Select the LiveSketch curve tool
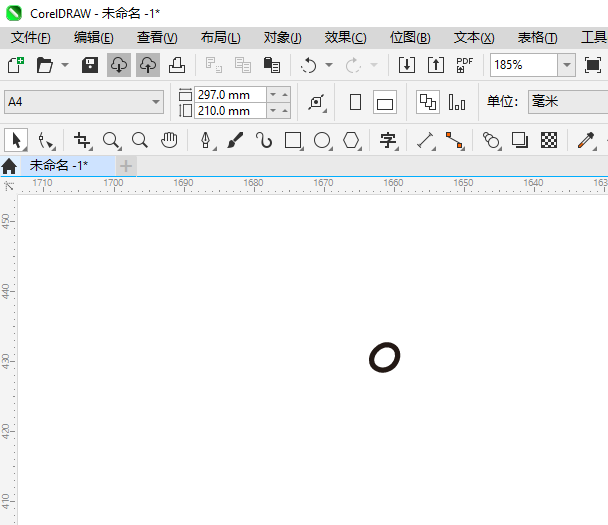 [x=264, y=140]
